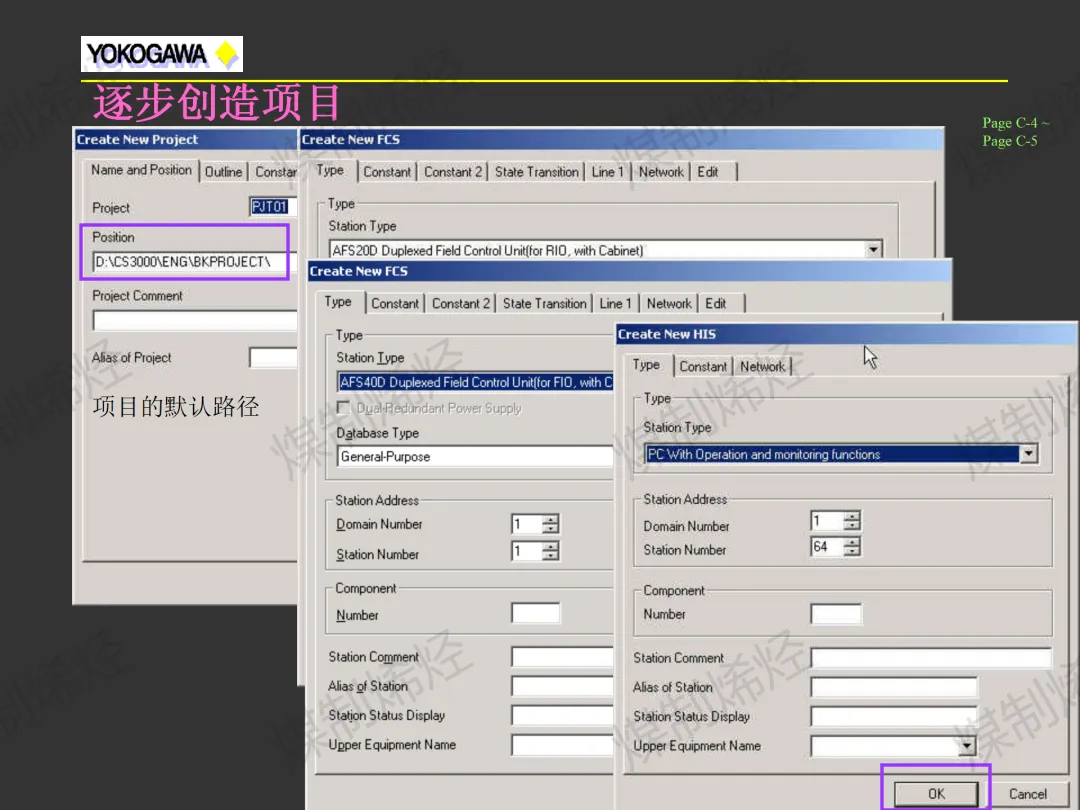Click FCS Alias of Station field

click(x=562, y=686)
